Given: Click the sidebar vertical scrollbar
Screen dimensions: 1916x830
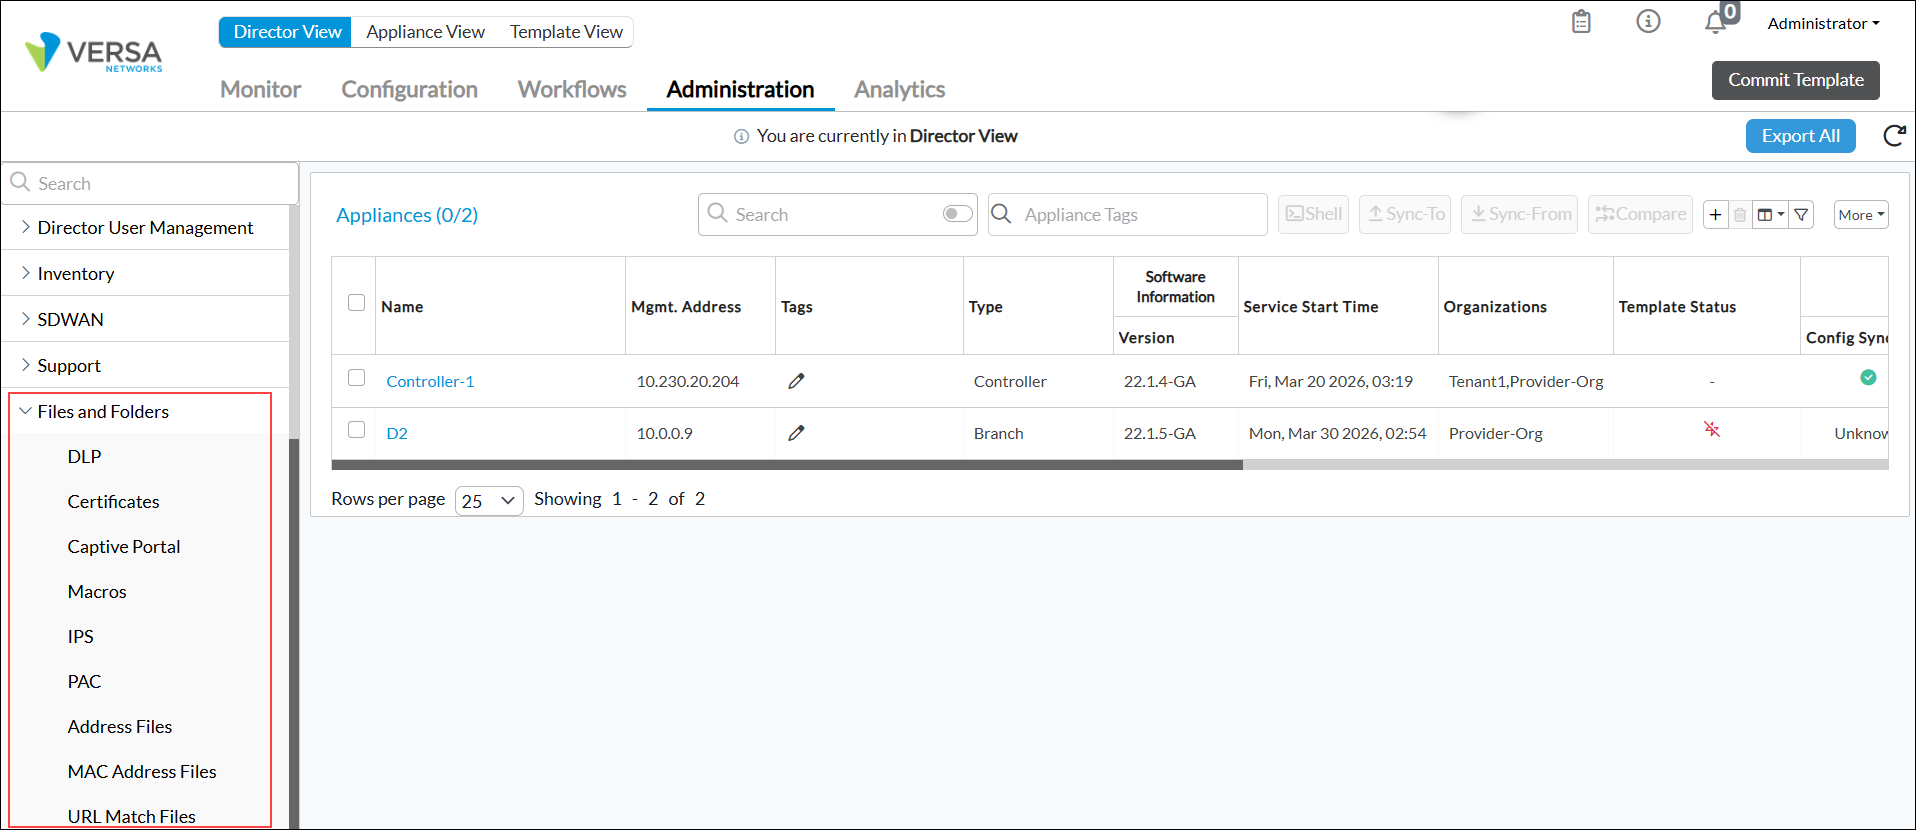Looking at the screenshot, I should point(294,633).
